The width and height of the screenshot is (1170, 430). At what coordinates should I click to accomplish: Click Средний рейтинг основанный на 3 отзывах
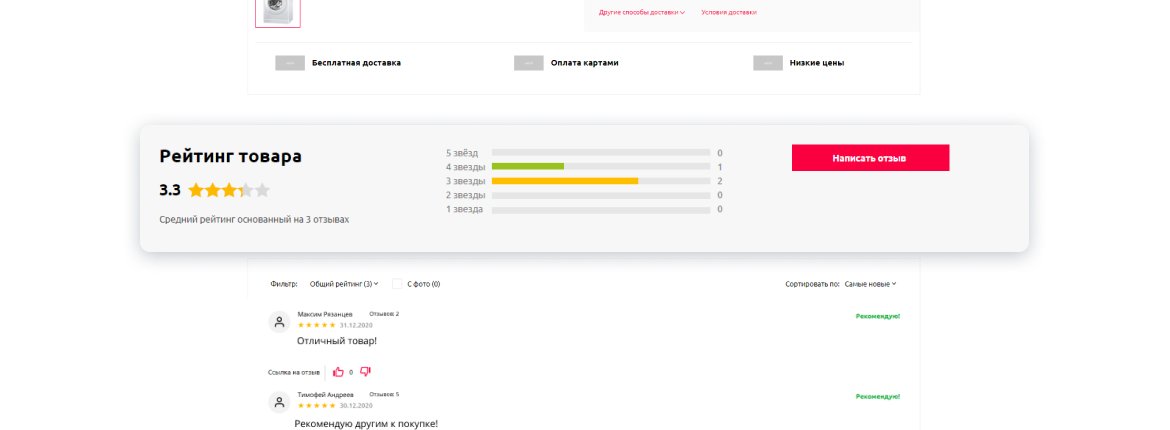[254, 219]
